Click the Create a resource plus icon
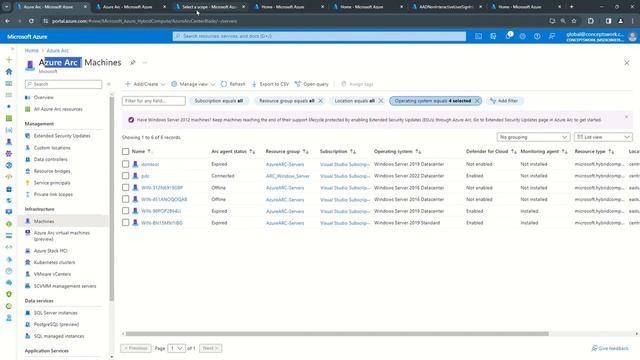This screenshot has height=360, width=640. (9, 60)
